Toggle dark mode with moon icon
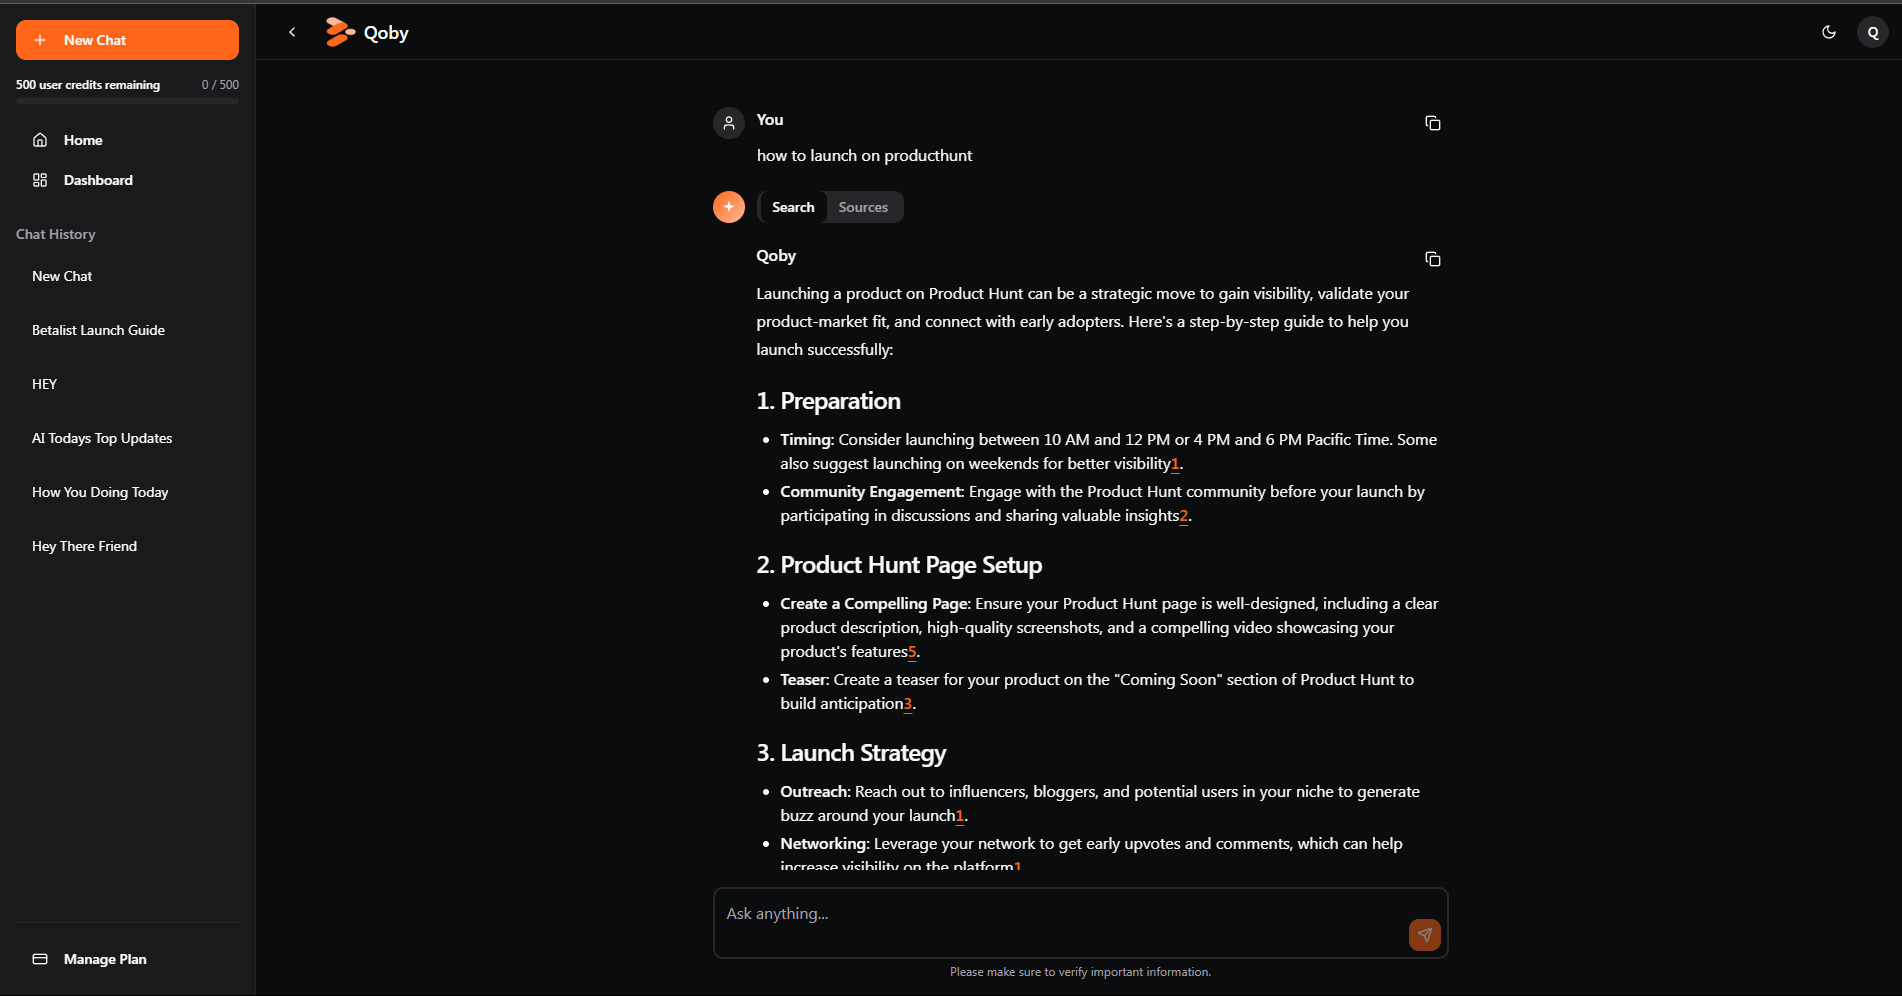1902x996 pixels. point(1828,32)
